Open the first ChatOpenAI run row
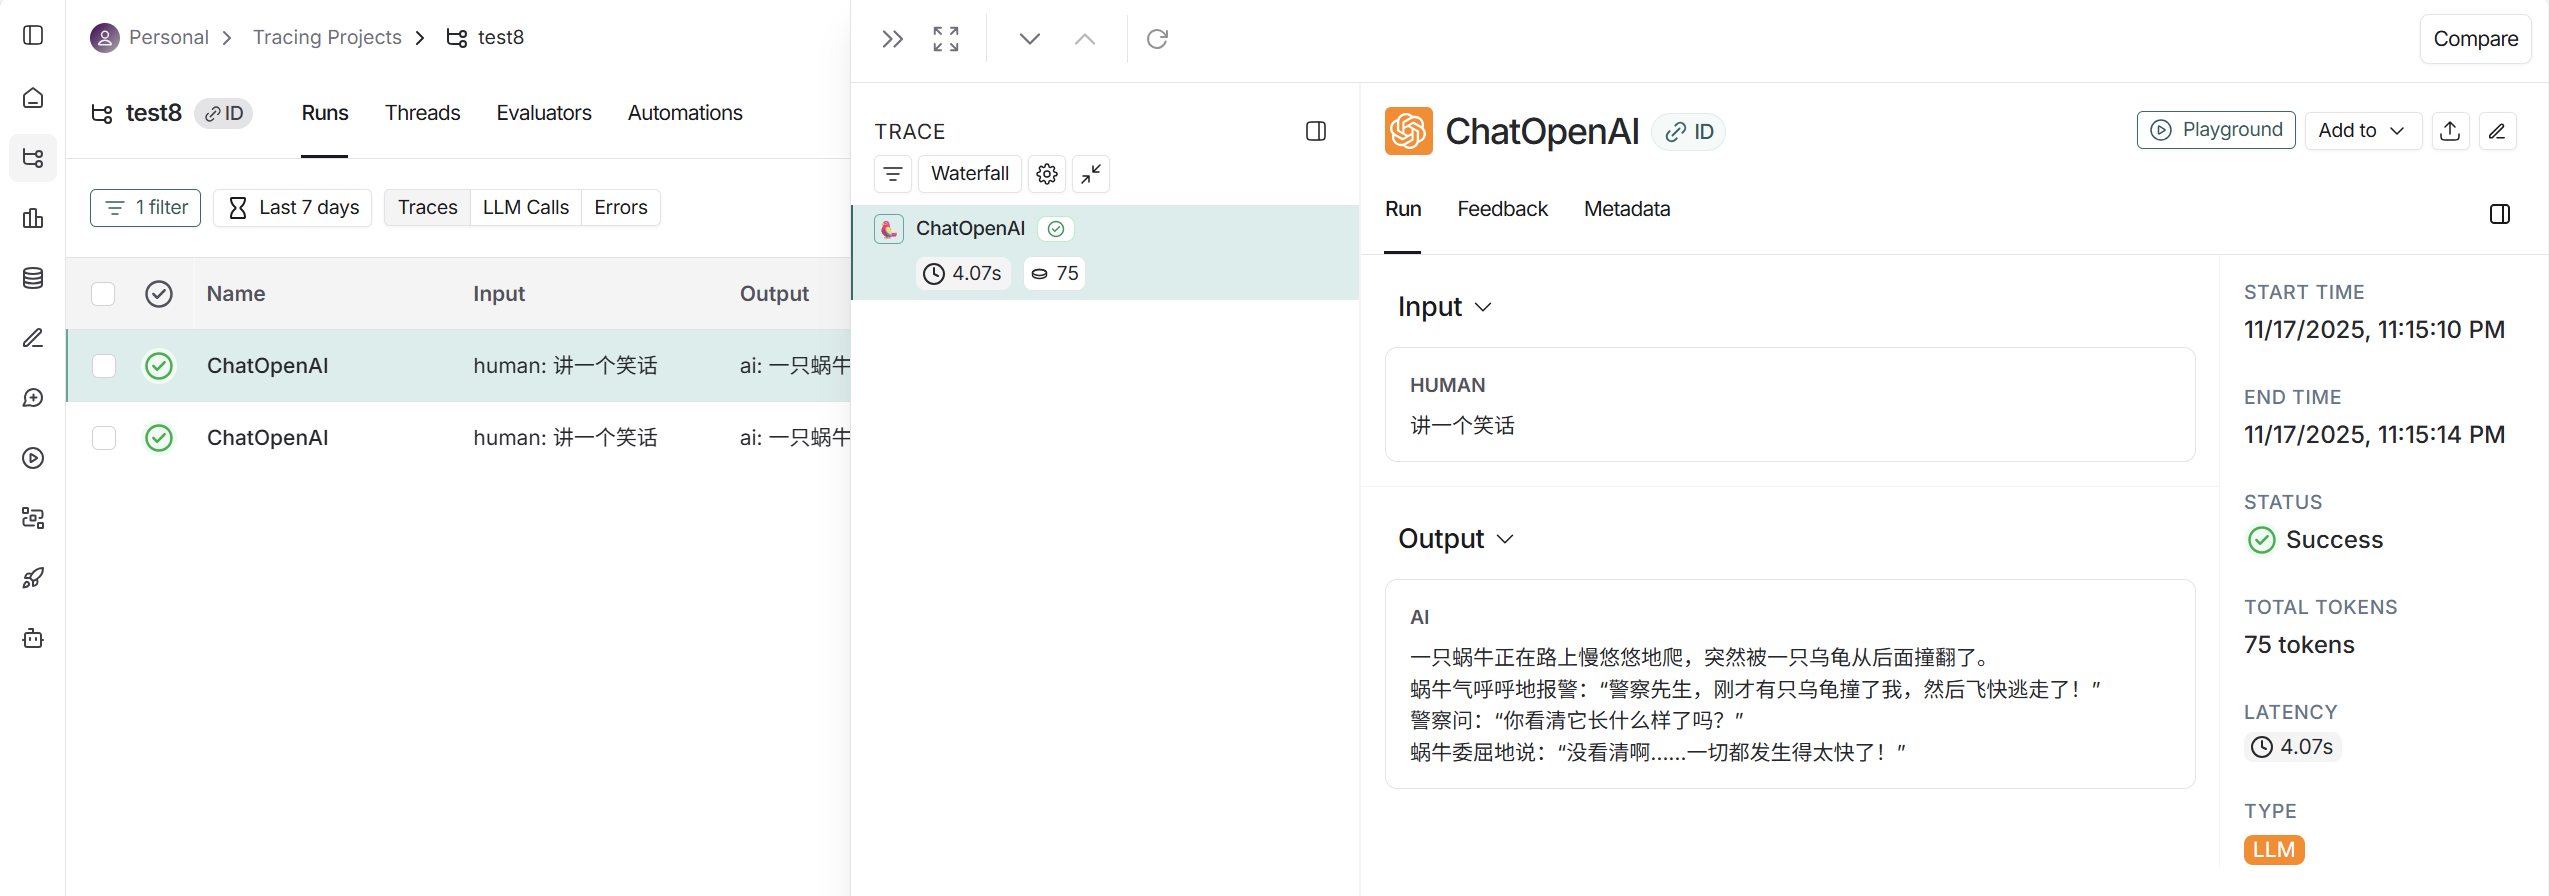The height and width of the screenshot is (896, 2549). [458, 366]
